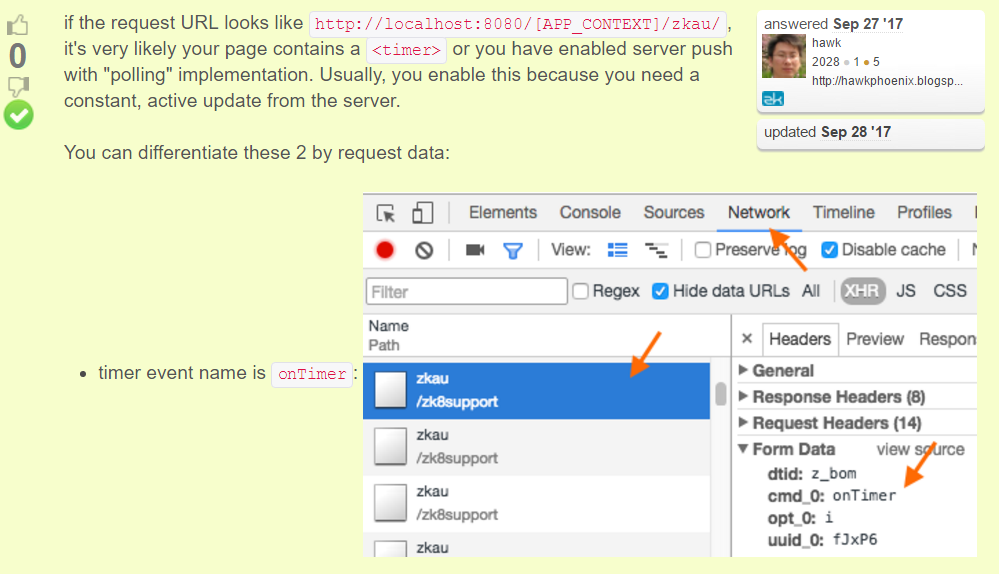The width and height of the screenshot is (1004, 574).
Task: Toggle the XHR filter type
Action: click(x=862, y=291)
